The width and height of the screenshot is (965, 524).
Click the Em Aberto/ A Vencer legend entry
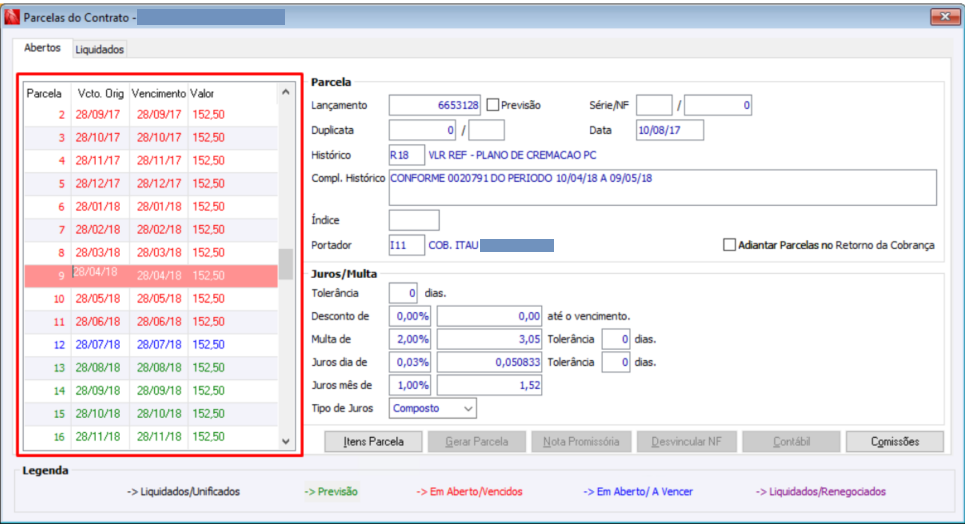tap(638, 491)
